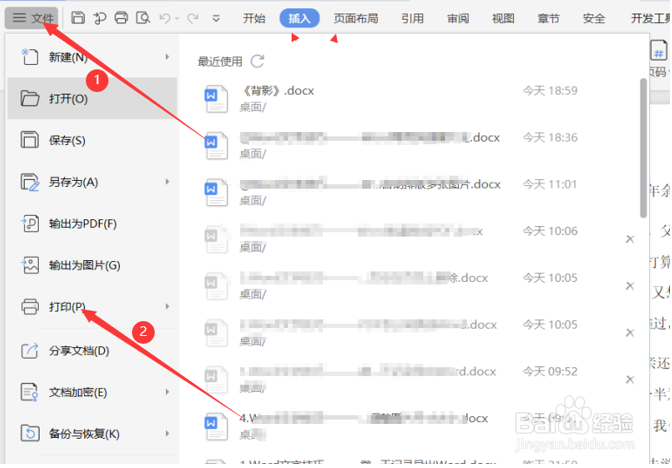Remove the 今天 09:52 file from recent list
Viewport: 672px width, 468px height.
(x=630, y=379)
